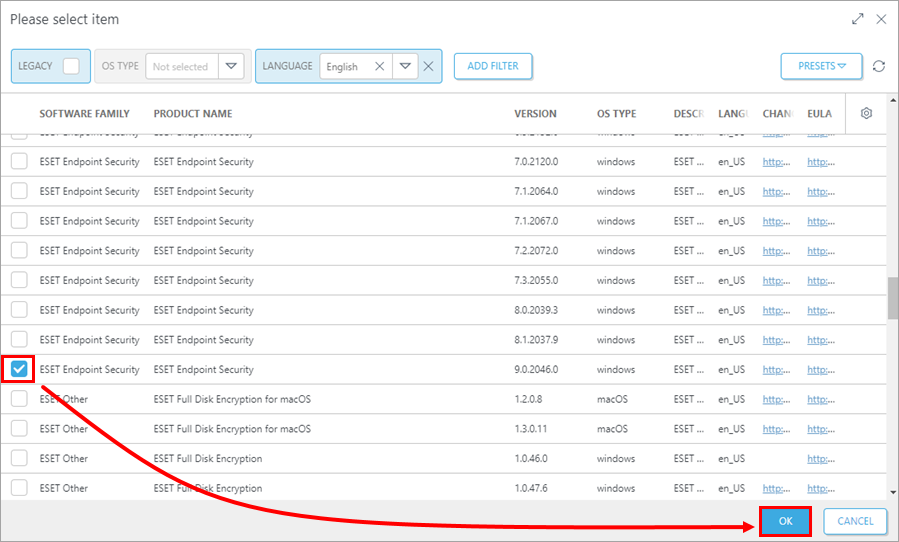Refresh the item list with the reload icon
The image size is (899, 542).
[x=878, y=66]
